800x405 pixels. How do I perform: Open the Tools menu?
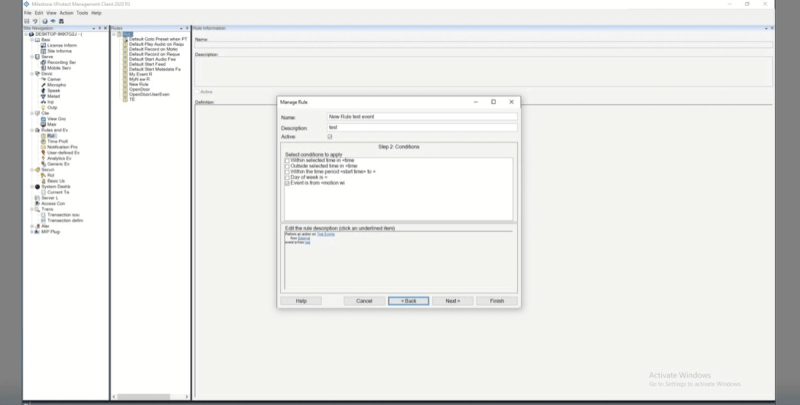click(x=82, y=13)
